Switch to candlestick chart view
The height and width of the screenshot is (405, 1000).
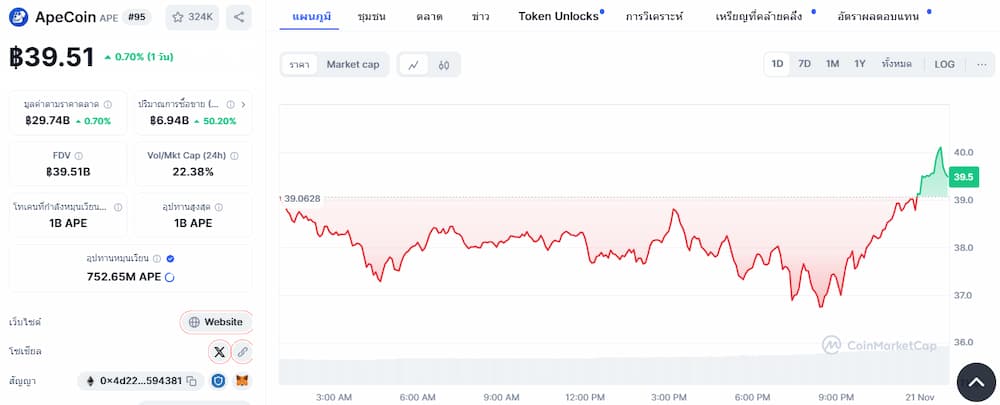(444, 64)
